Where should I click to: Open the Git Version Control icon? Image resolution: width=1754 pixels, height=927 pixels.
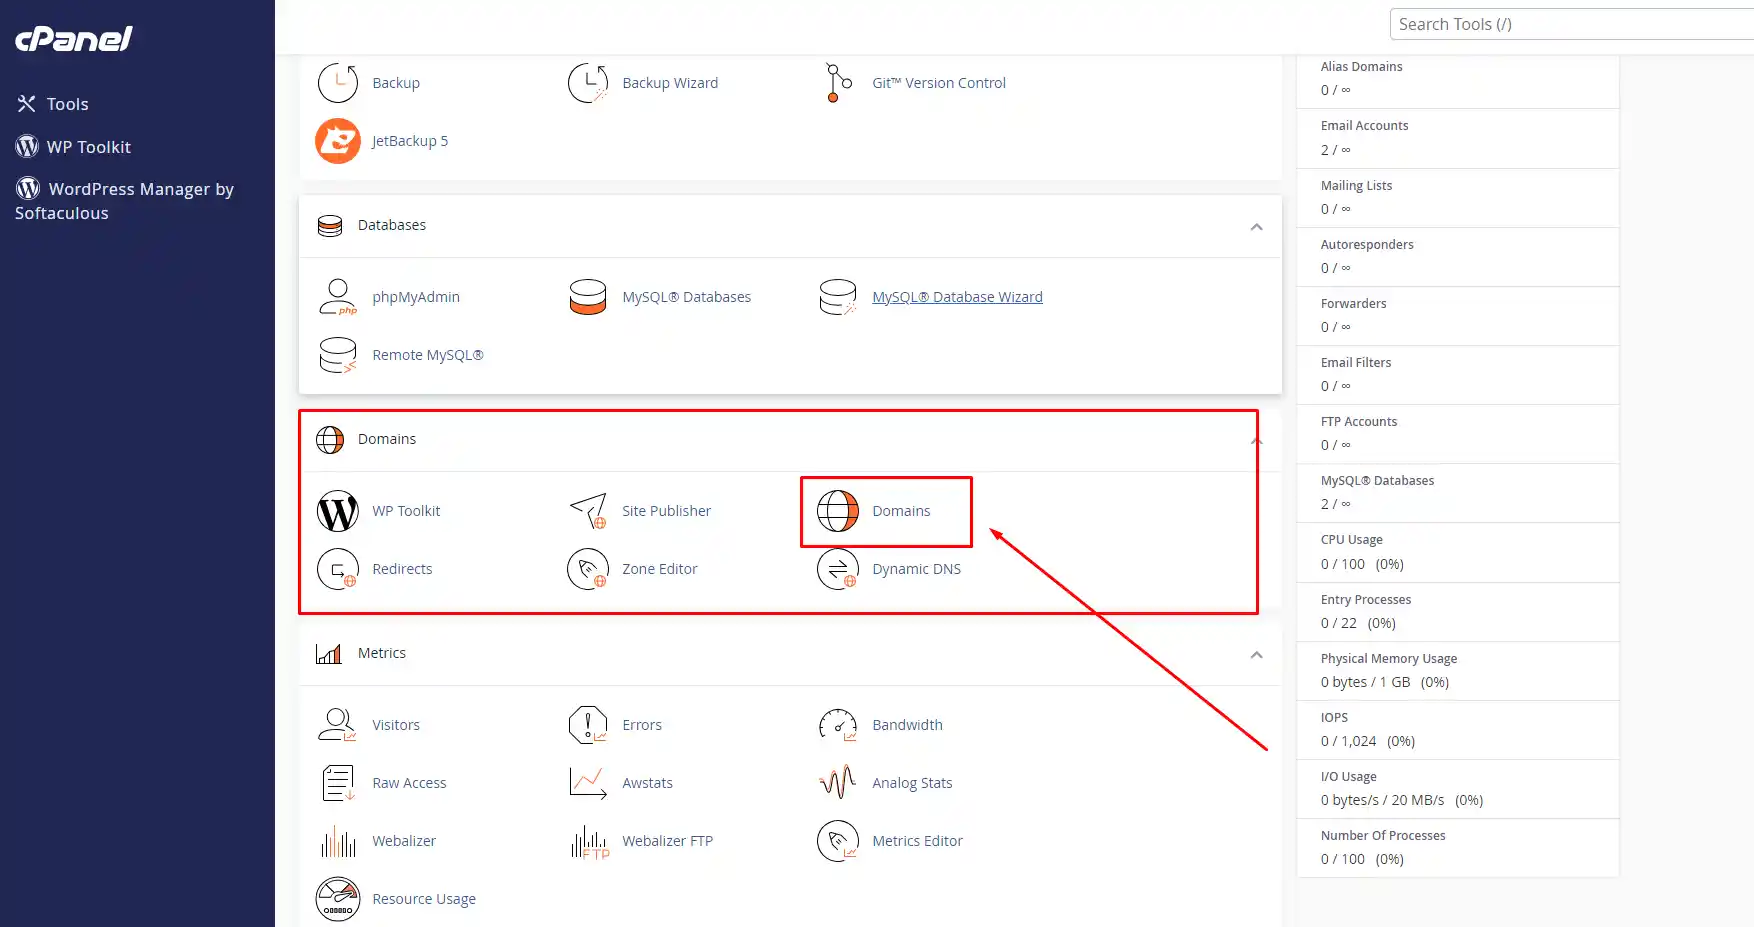[838, 83]
